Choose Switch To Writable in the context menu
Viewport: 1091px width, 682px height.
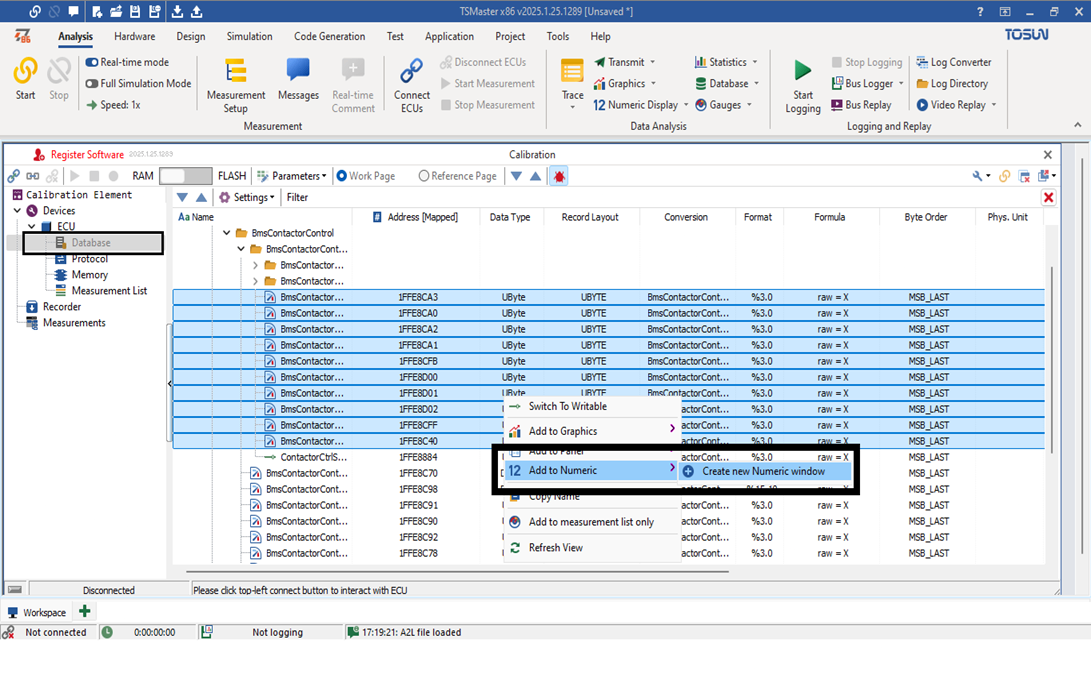click(591, 406)
